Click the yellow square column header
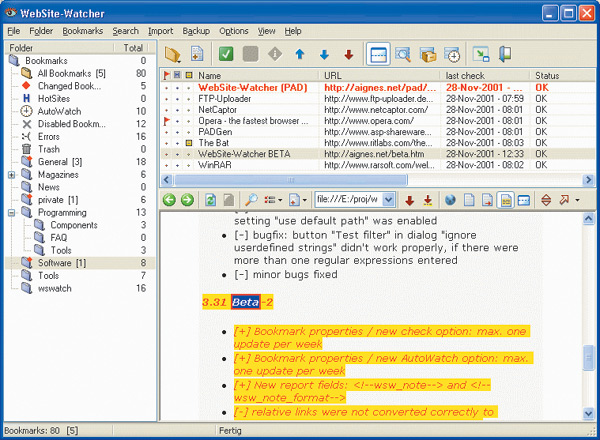The width and height of the screenshot is (600, 440). (189, 75)
